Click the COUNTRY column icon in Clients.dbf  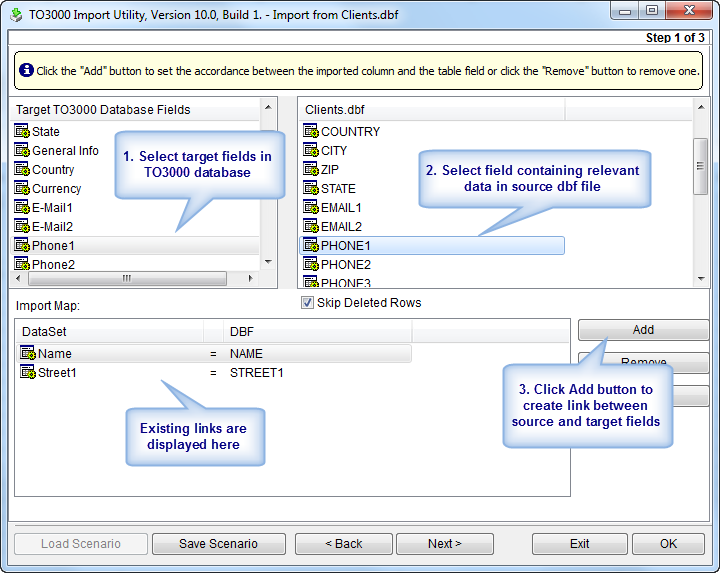point(311,131)
